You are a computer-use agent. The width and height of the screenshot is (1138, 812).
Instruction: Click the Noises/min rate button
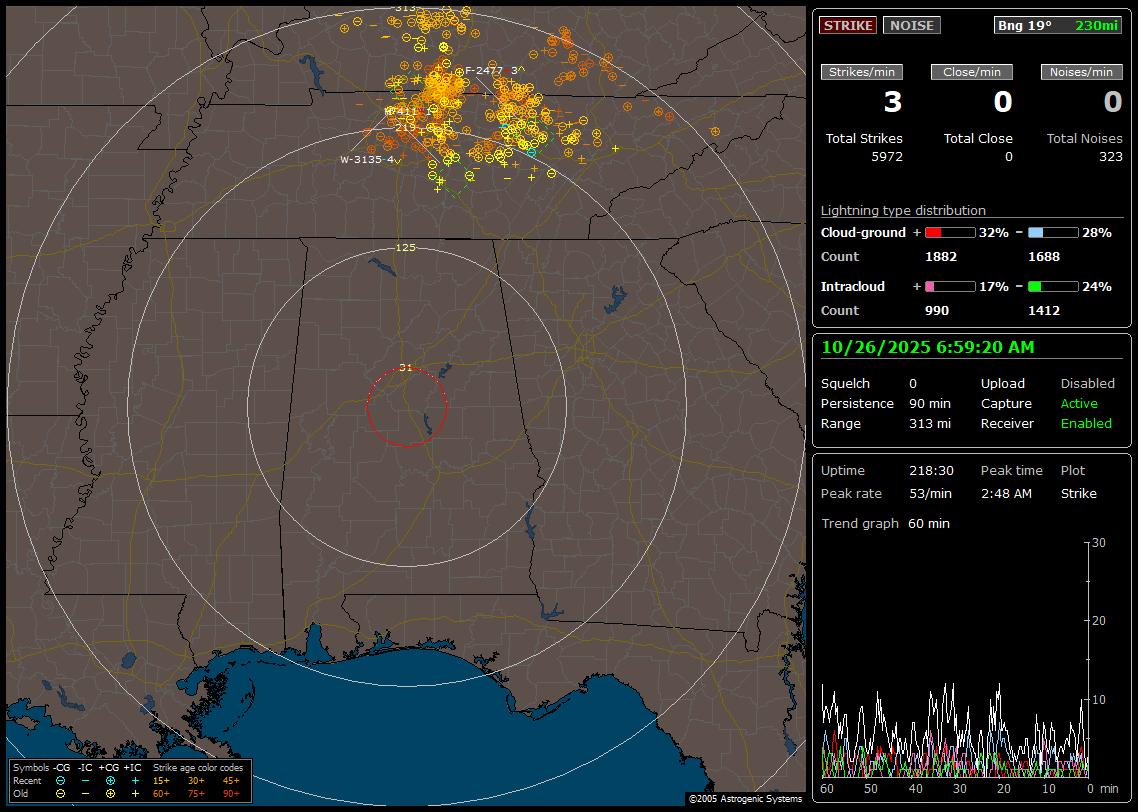(x=1081, y=72)
